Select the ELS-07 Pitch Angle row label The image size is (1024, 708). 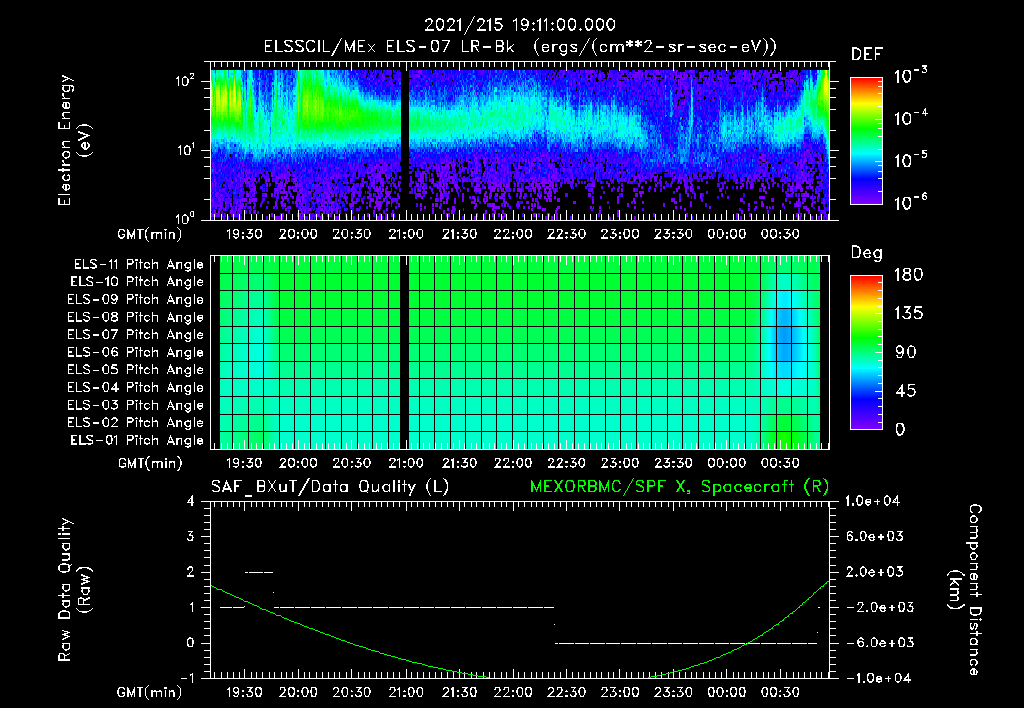point(136,335)
